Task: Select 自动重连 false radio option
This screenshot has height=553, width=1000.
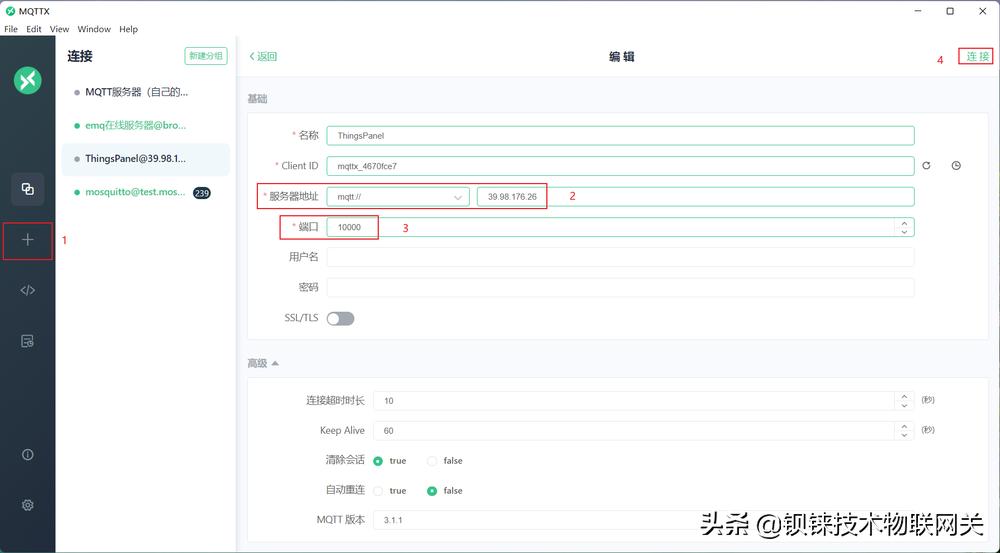Action: (x=432, y=490)
